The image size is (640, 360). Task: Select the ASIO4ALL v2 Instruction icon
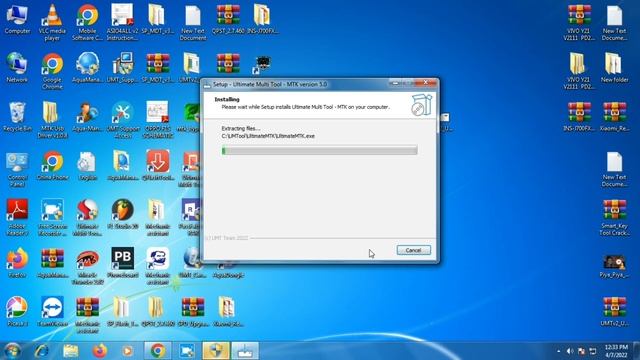122,22
